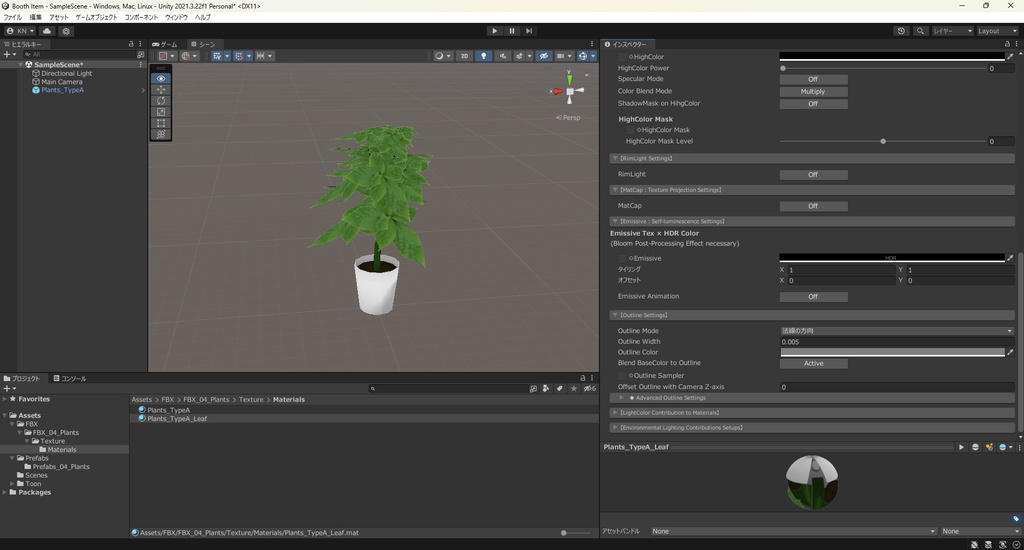Select the View (eye) tool in scene overlay

(x=161, y=78)
